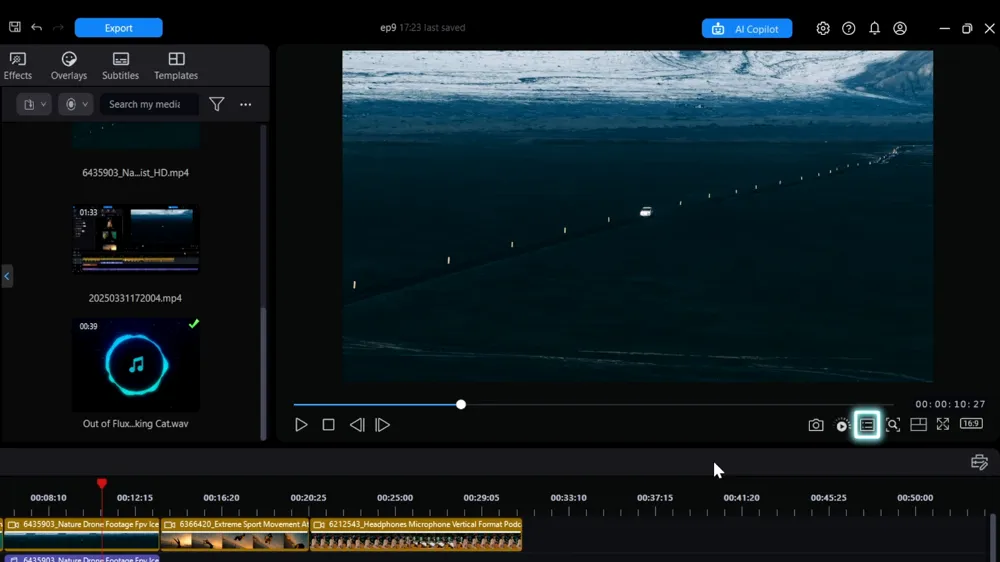This screenshot has height=562, width=1000.
Task: Redo the last action
Action: click(58, 27)
